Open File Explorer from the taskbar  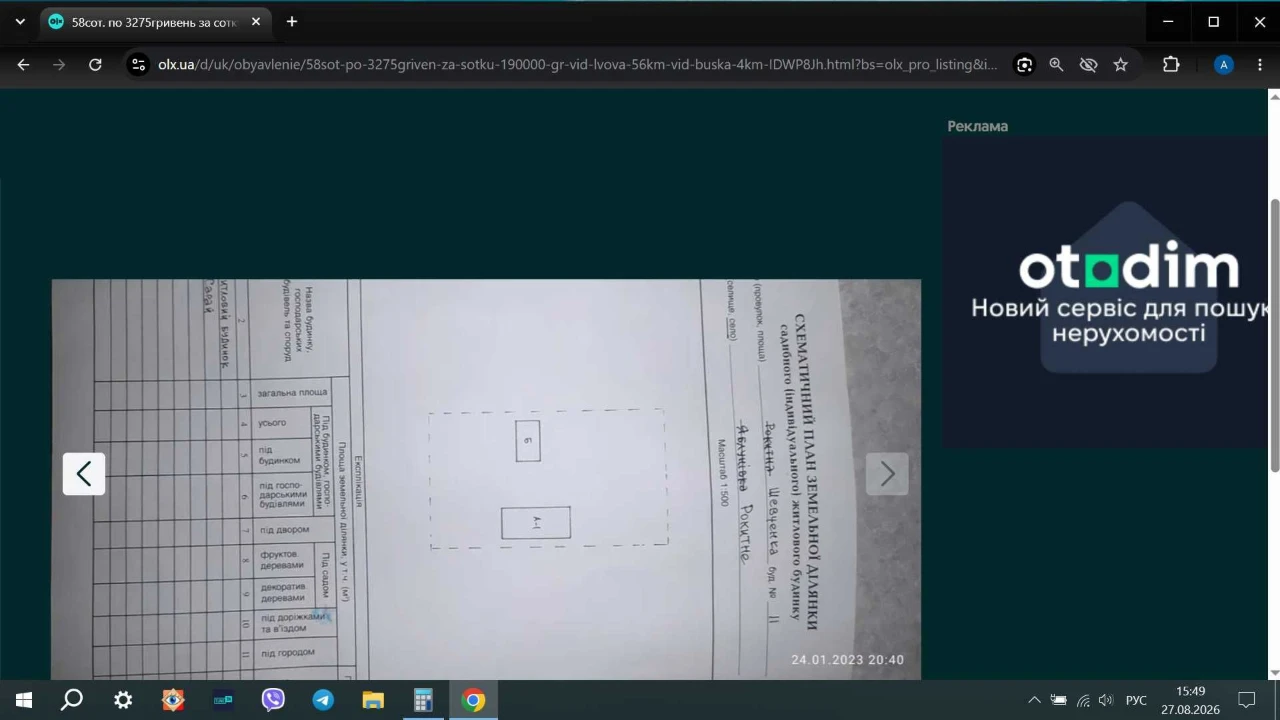click(x=373, y=700)
